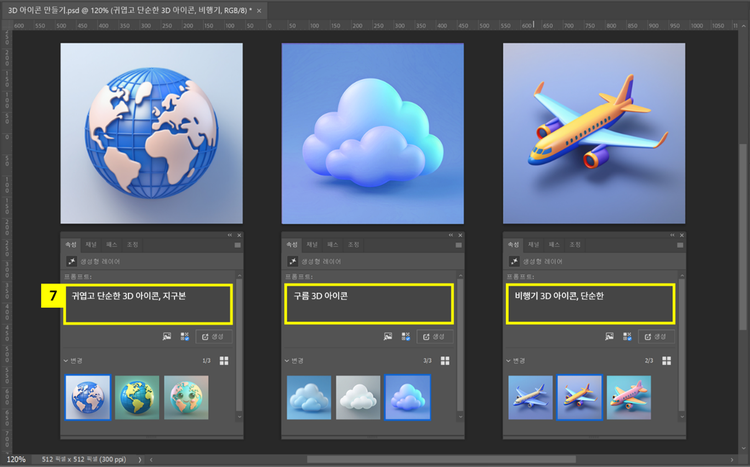
Task: Click reference image icon in cloud panel
Action: (388, 337)
